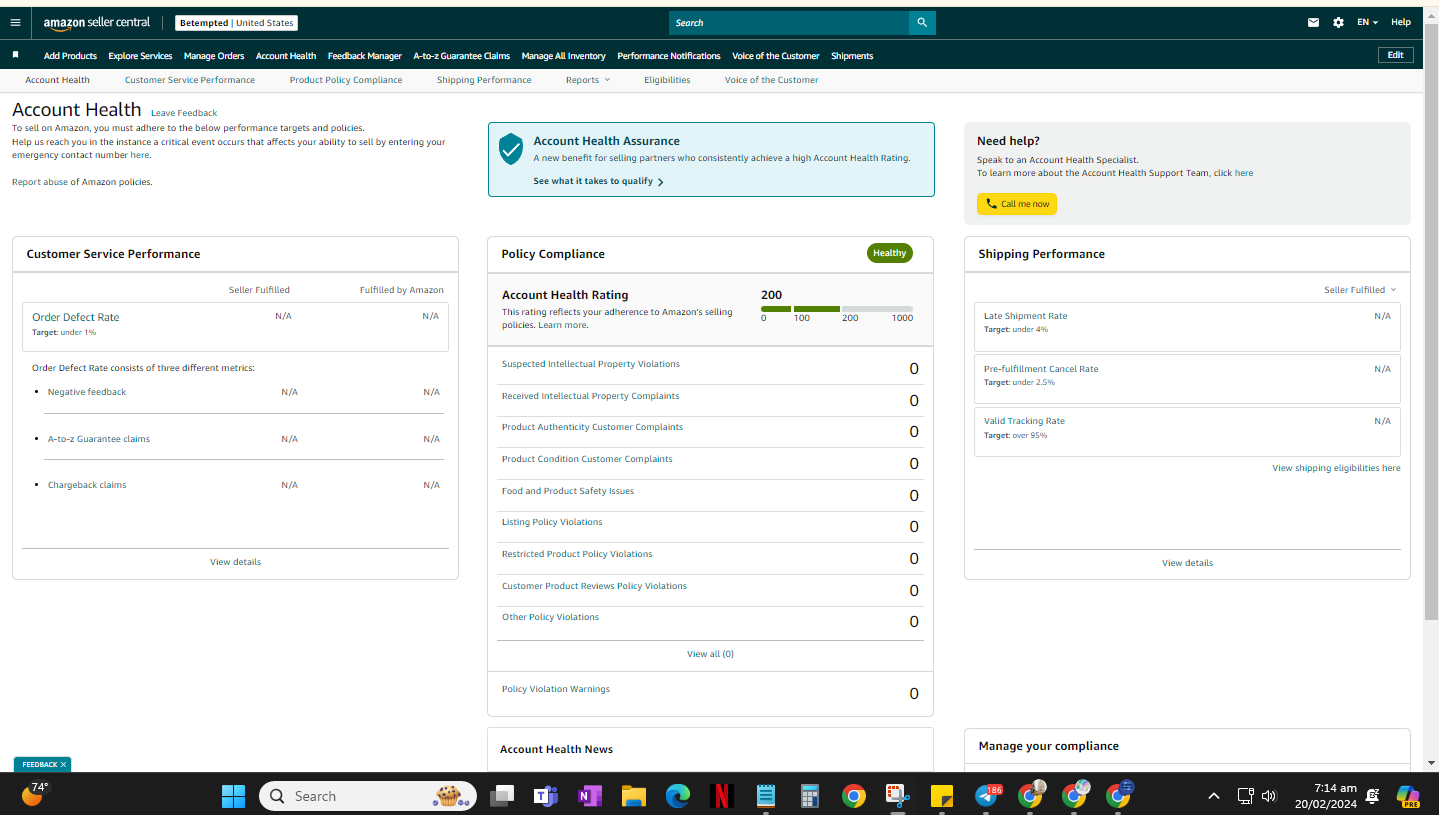The image size is (1439, 815).
Task: Open Sticky Notes from taskbar
Action: pyautogui.click(x=941, y=796)
